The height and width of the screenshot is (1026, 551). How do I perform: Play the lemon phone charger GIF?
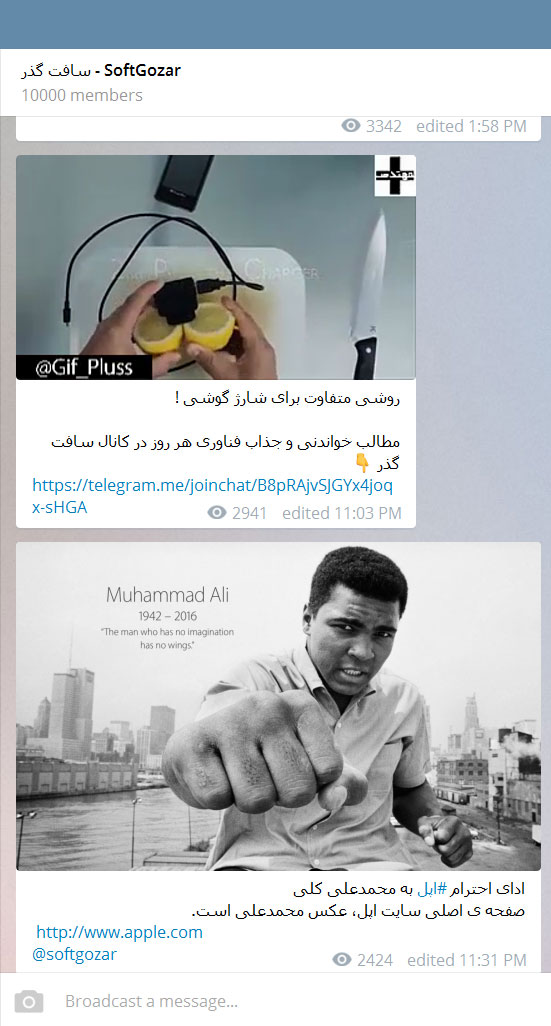pyautogui.click(x=216, y=267)
